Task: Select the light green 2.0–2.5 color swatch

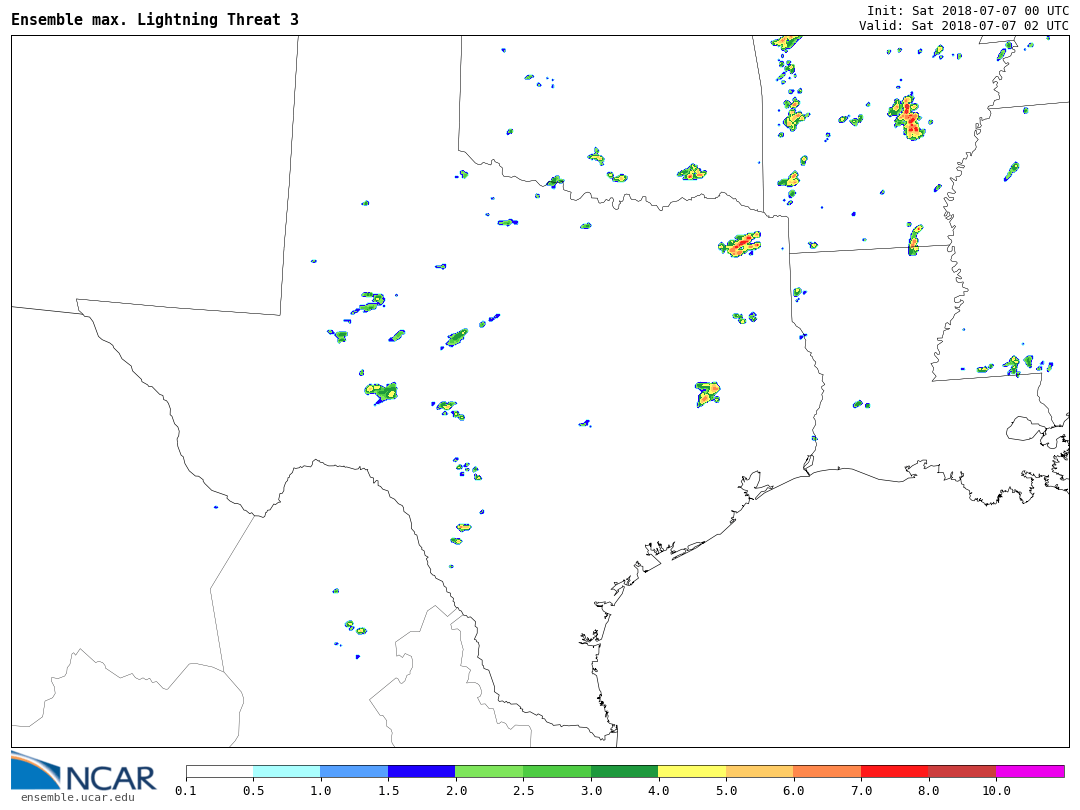Action: [x=489, y=772]
